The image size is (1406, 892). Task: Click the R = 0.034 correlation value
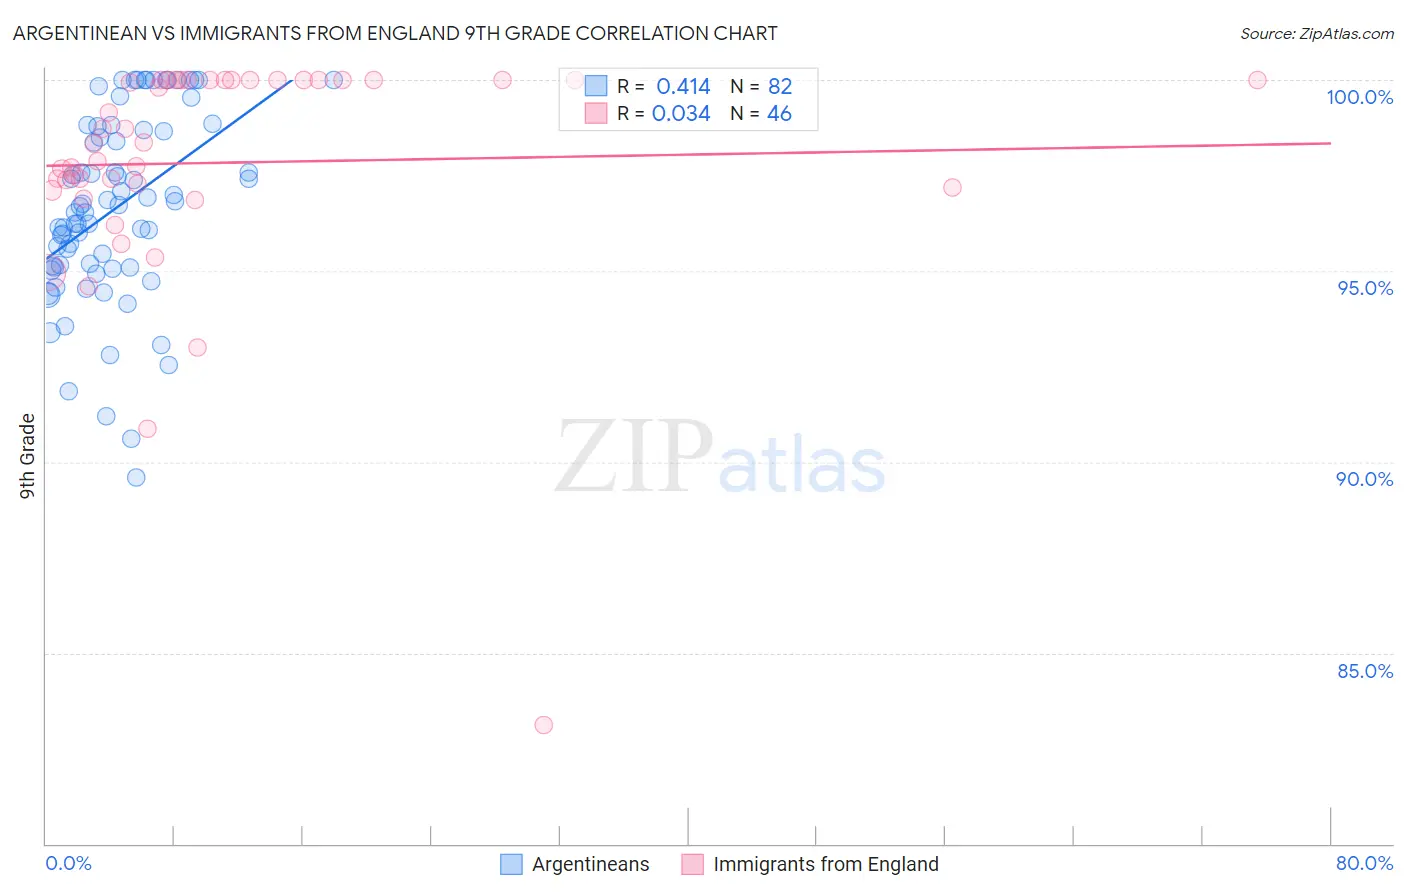664,113
